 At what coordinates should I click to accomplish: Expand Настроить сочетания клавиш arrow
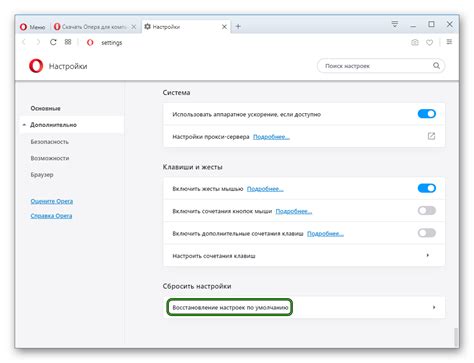point(428,255)
